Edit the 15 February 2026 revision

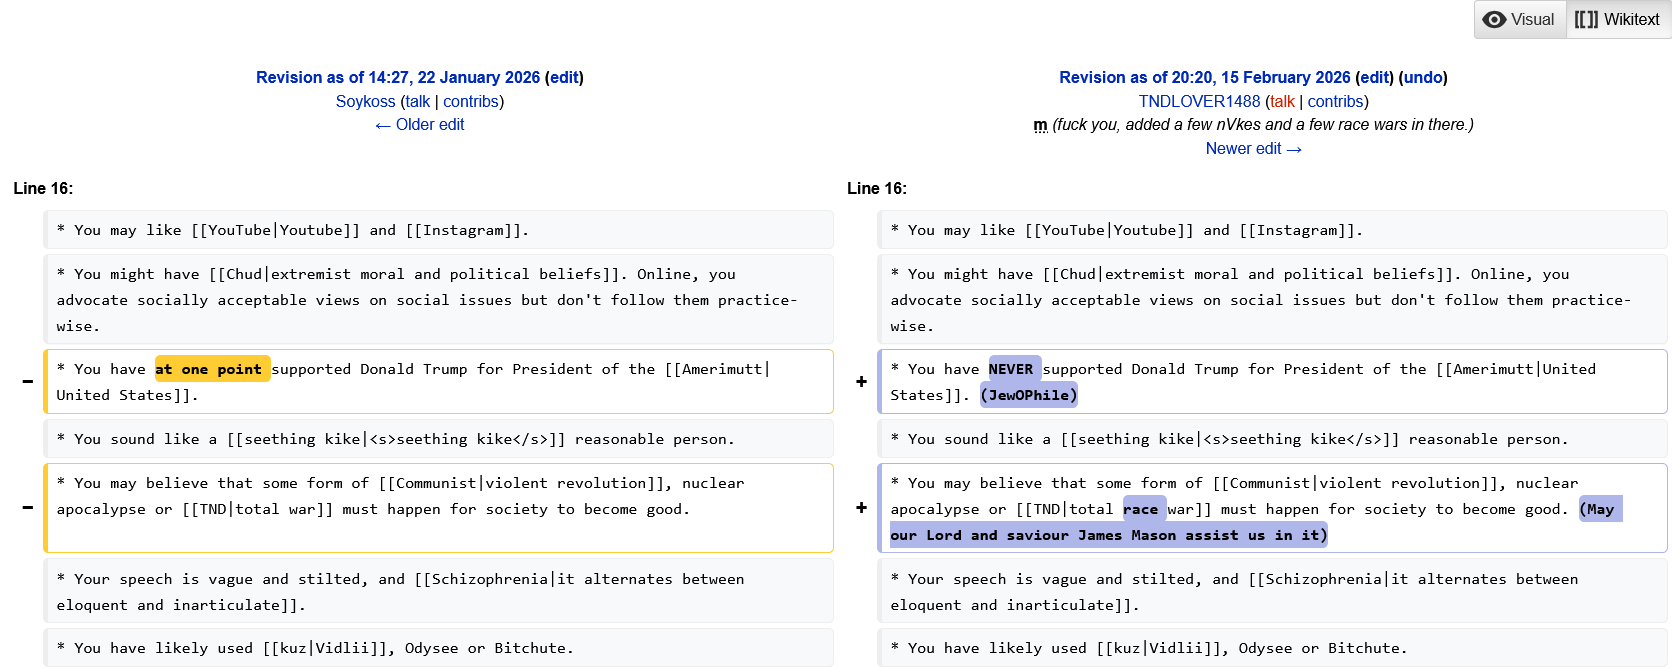[x=1374, y=77]
